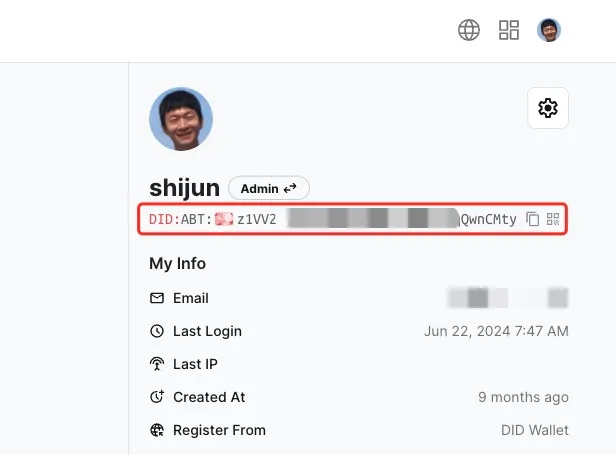Click the Last Login clock icon

pyautogui.click(x=157, y=331)
